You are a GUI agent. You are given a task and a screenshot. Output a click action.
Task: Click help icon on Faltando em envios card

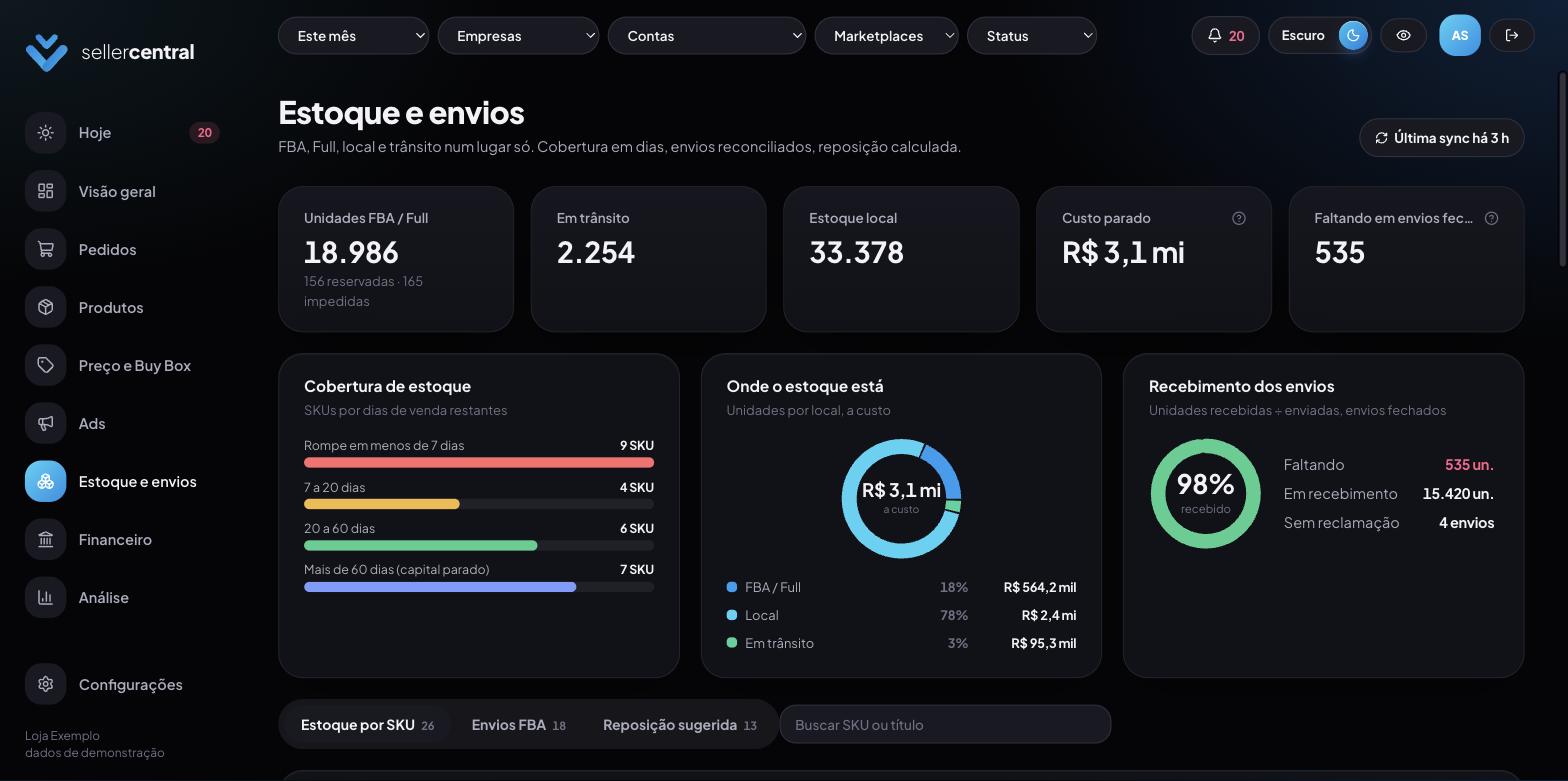tap(1492, 218)
